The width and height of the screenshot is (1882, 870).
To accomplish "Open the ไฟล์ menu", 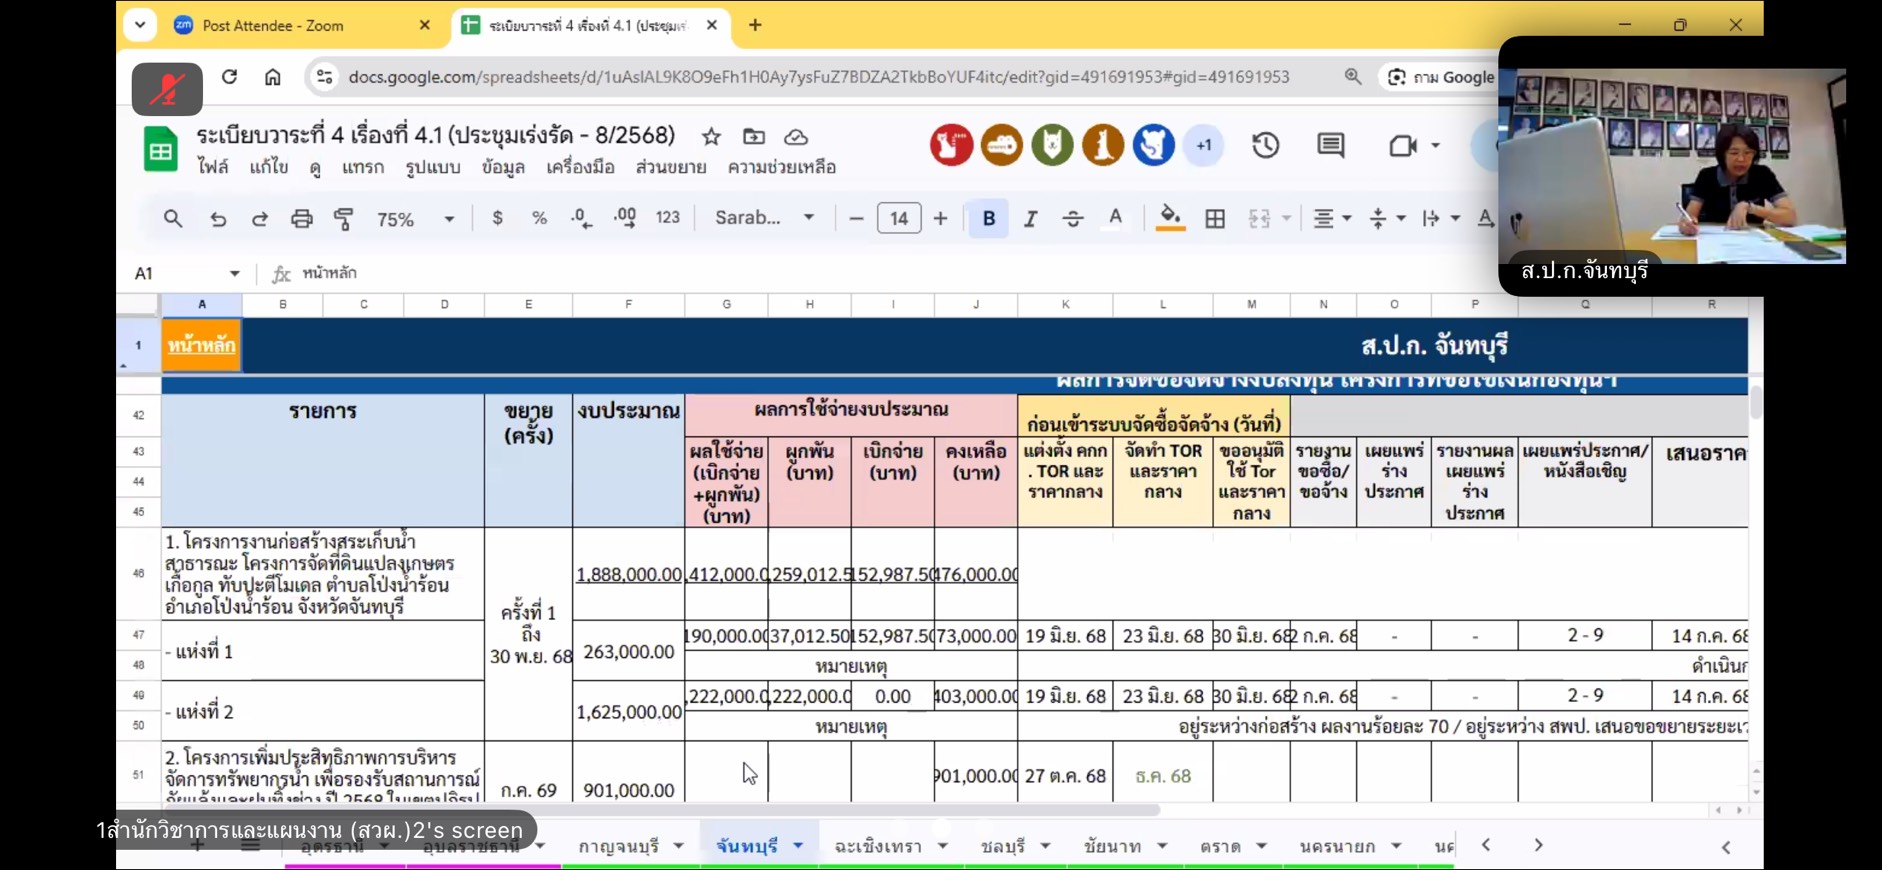I will [212, 167].
